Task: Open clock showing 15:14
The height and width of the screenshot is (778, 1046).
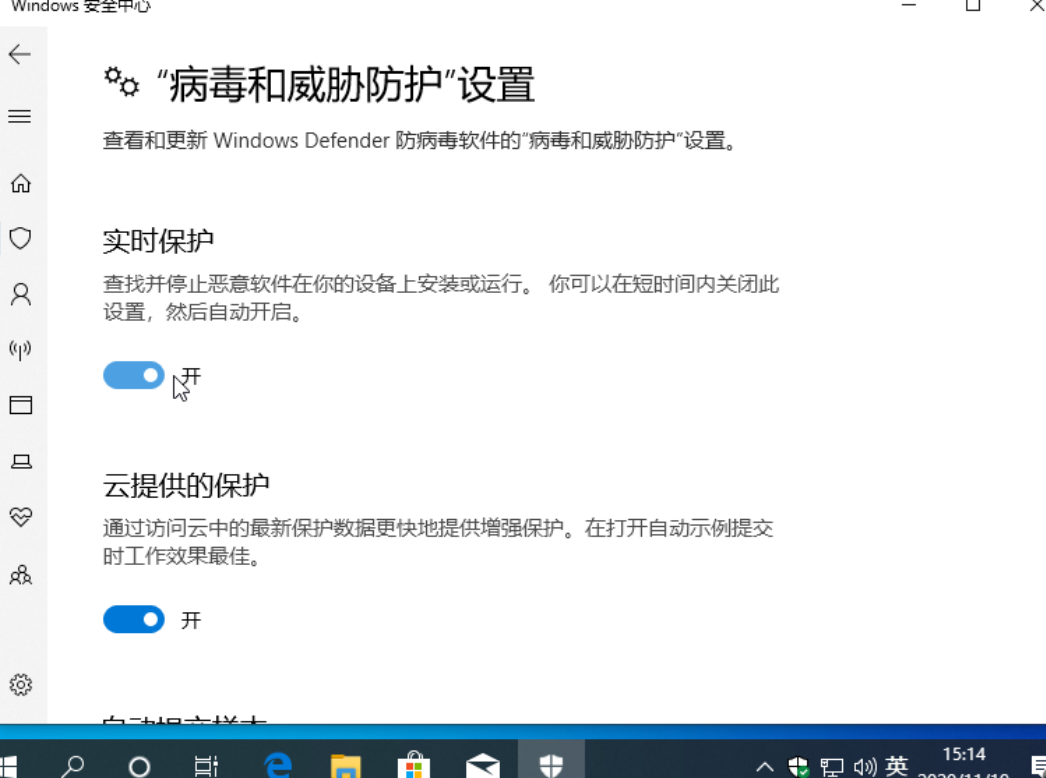Action: pos(963,755)
